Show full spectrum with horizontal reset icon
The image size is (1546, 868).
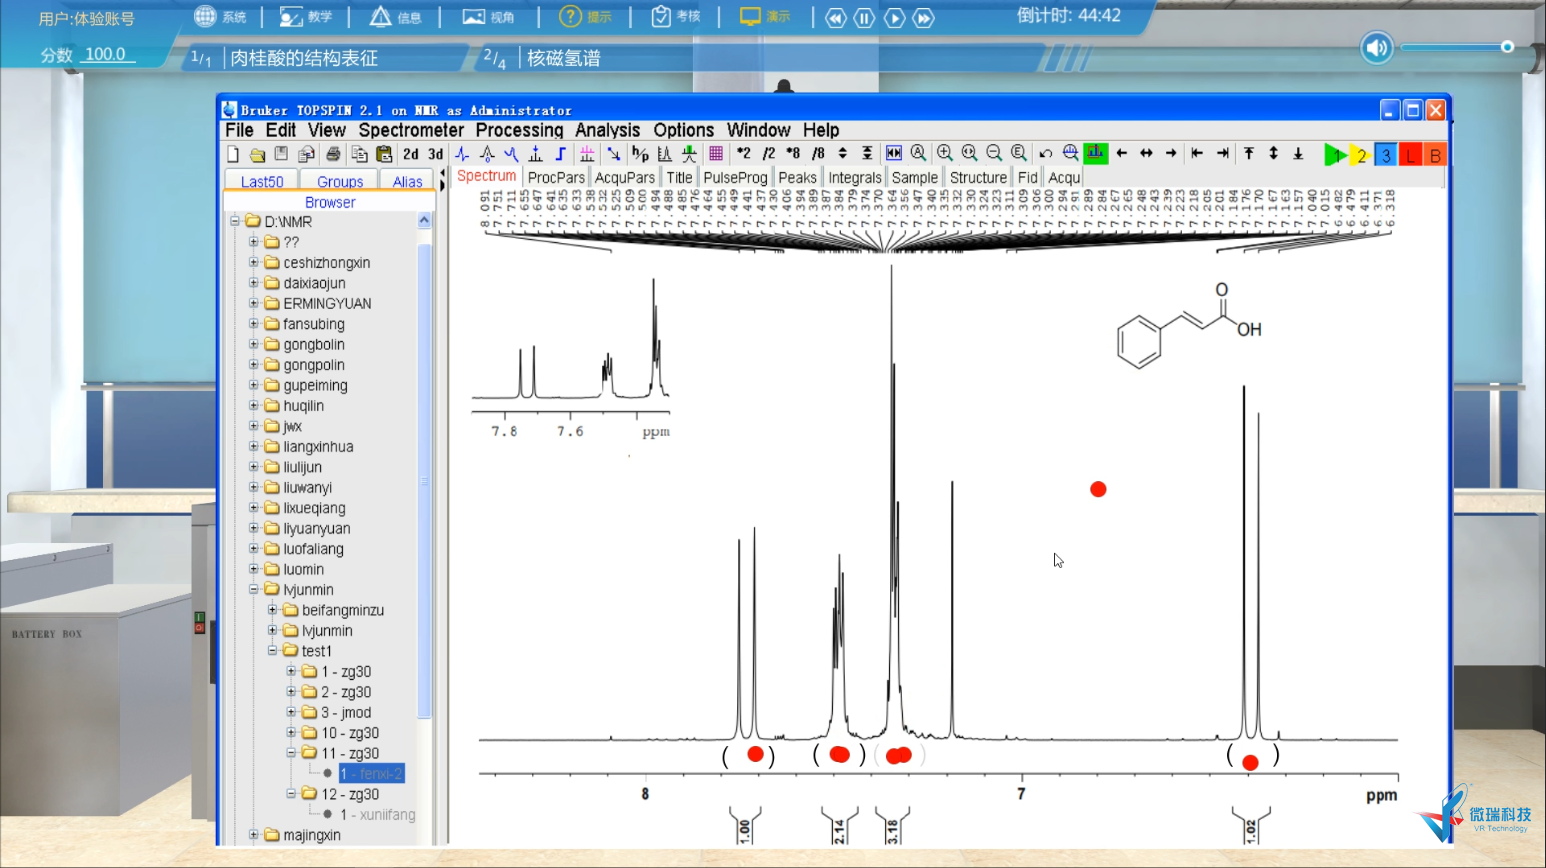(894, 153)
